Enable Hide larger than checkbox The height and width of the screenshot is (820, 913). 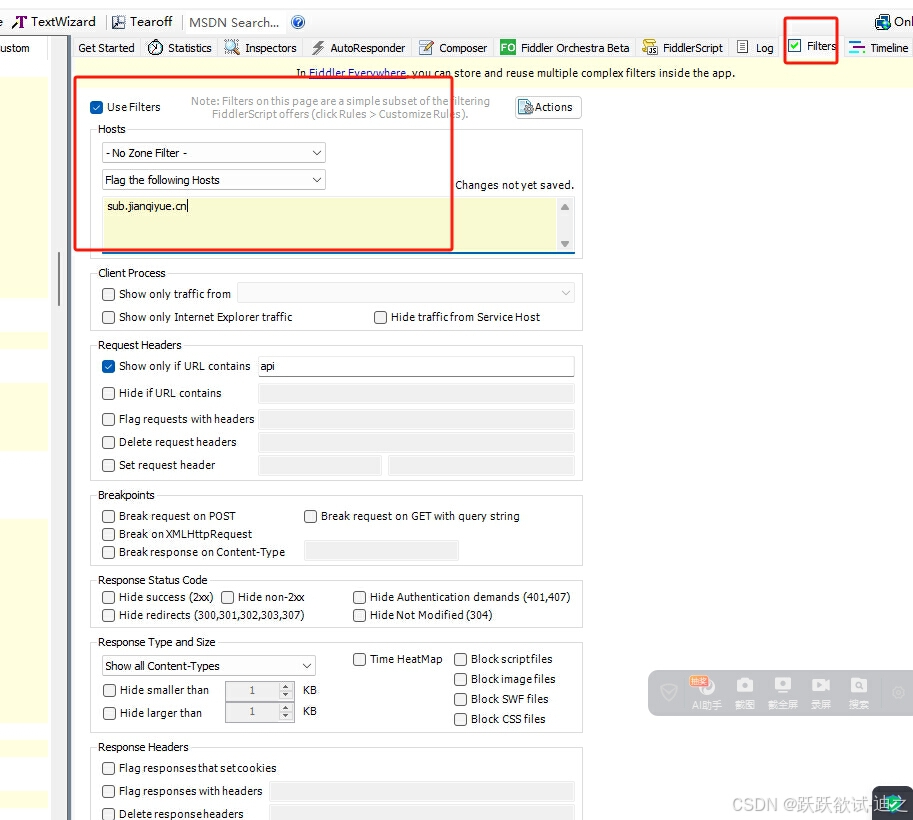(x=109, y=713)
